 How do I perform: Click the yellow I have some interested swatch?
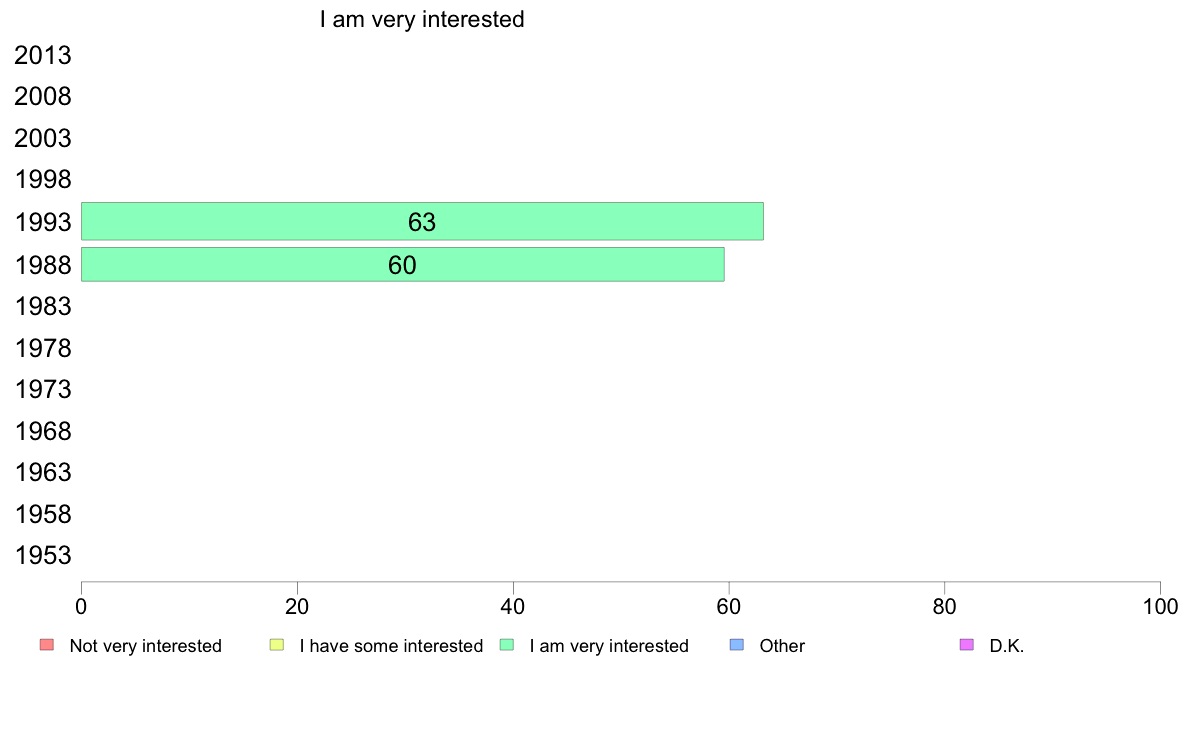pyautogui.click(x=277, y=645)
